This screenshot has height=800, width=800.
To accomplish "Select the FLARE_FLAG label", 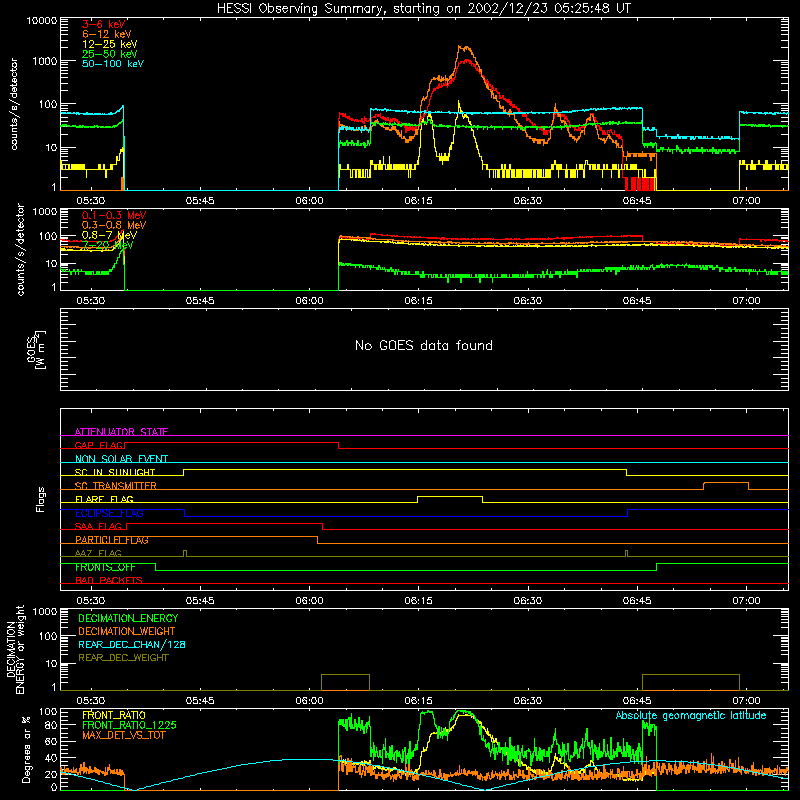I will pos(104,499).
